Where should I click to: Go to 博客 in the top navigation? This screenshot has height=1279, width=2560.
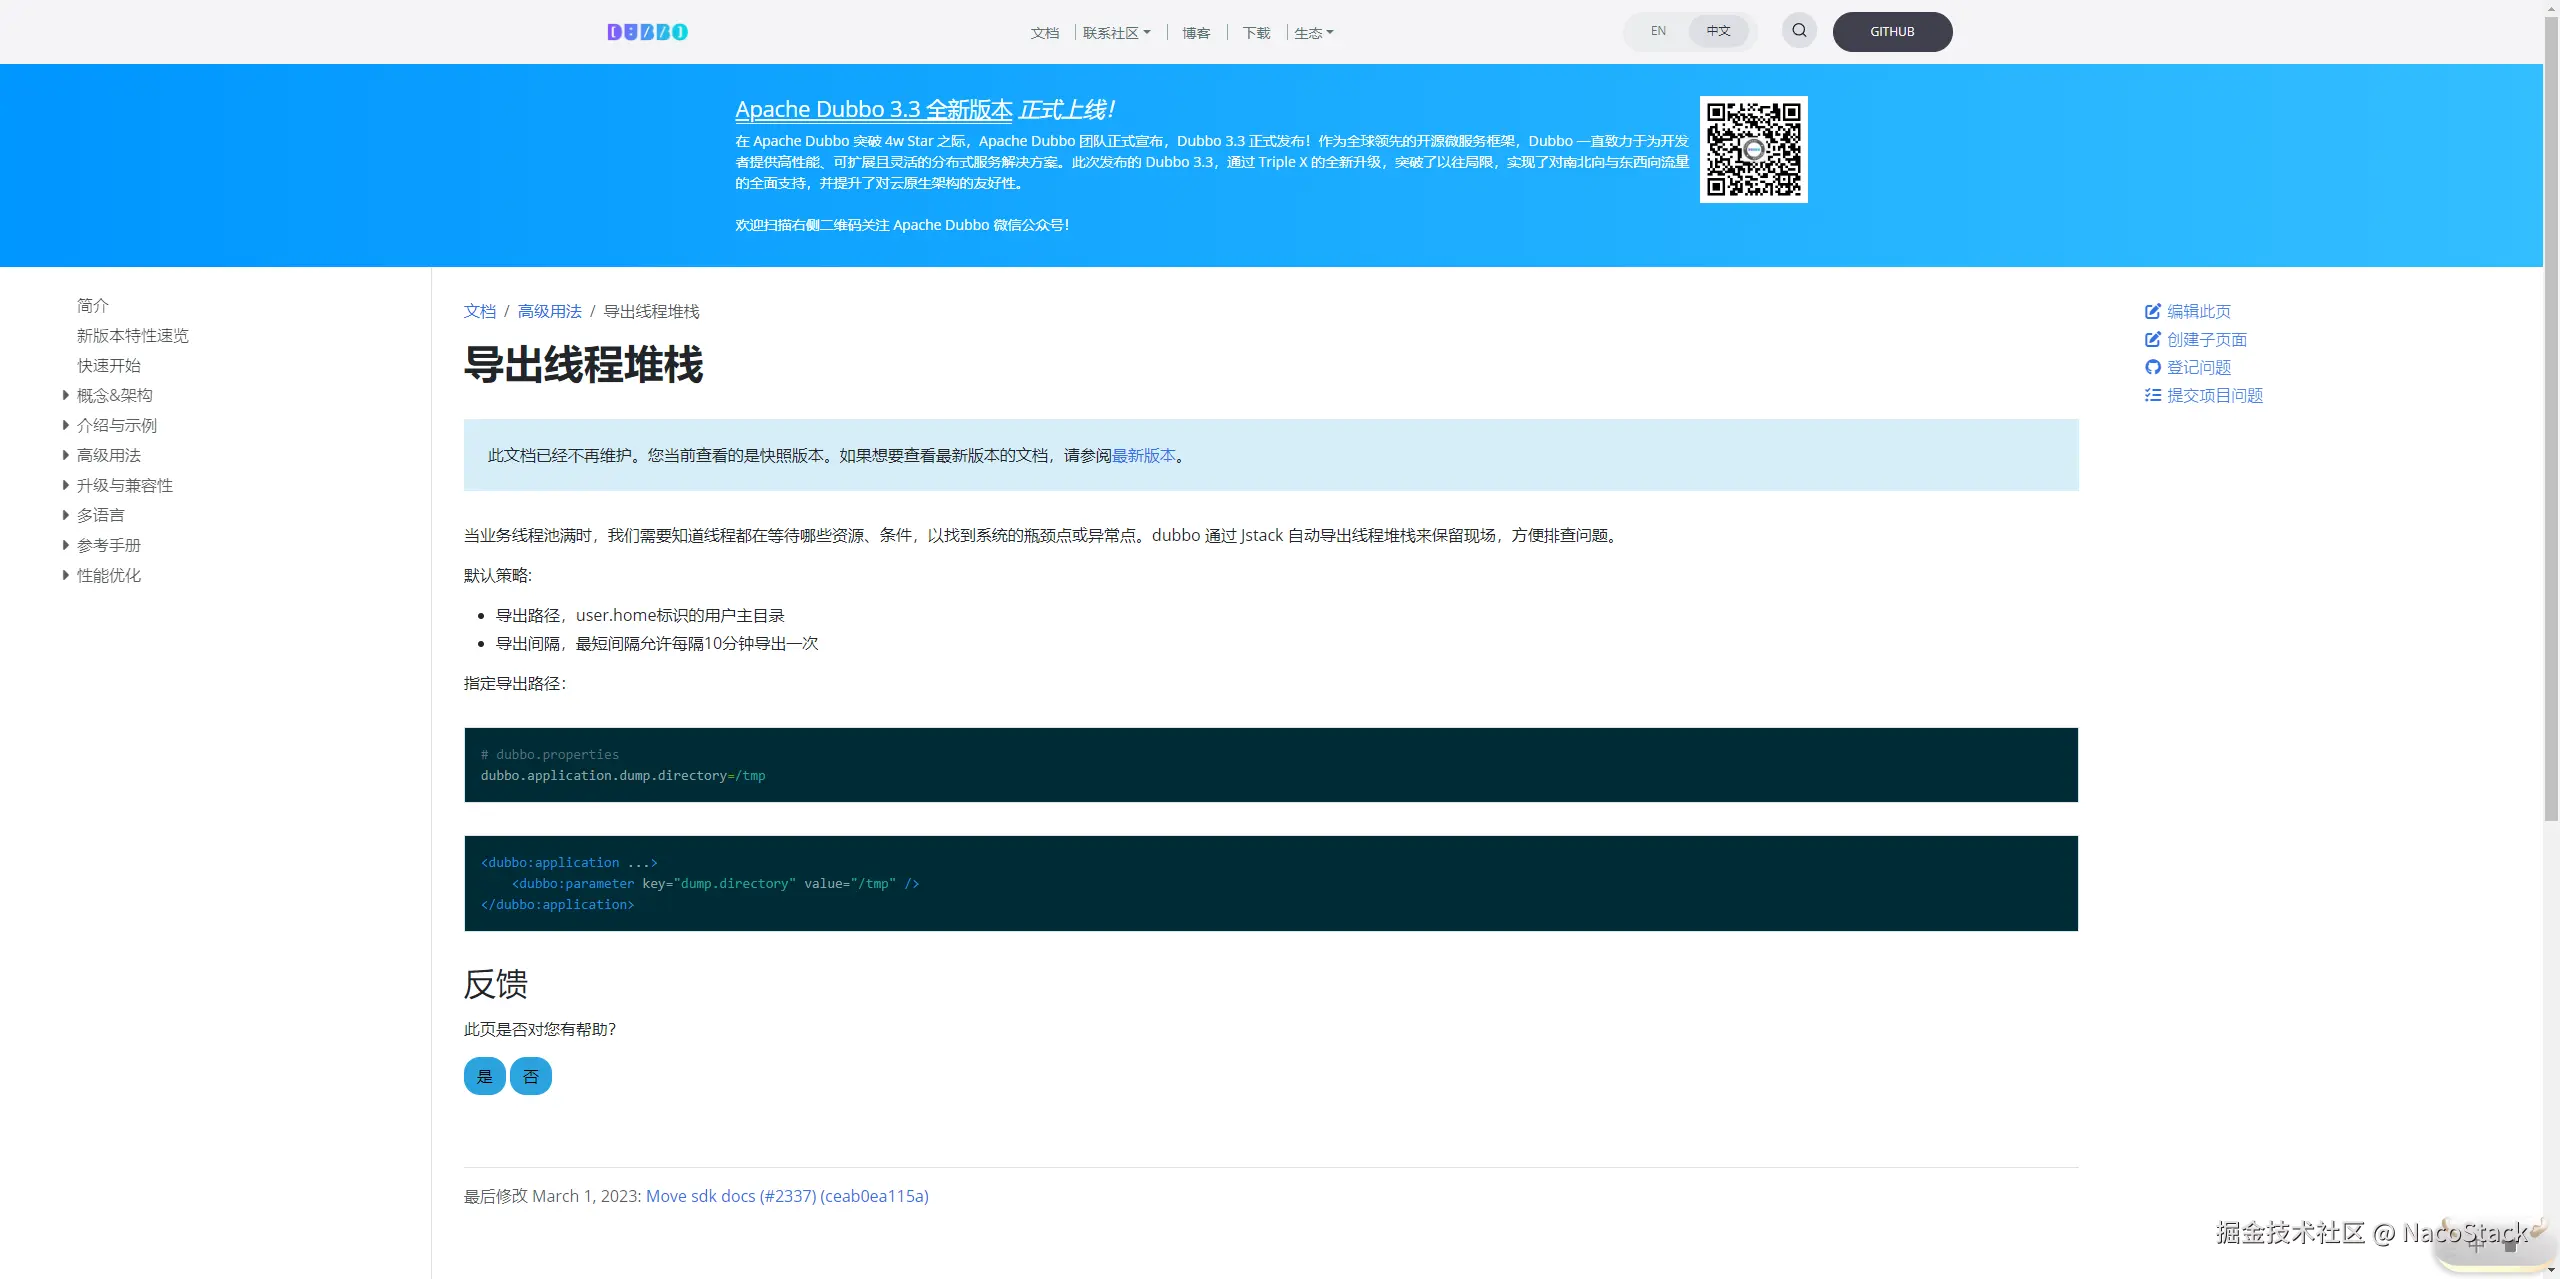pyautogui.click(x=1196, y=33)
